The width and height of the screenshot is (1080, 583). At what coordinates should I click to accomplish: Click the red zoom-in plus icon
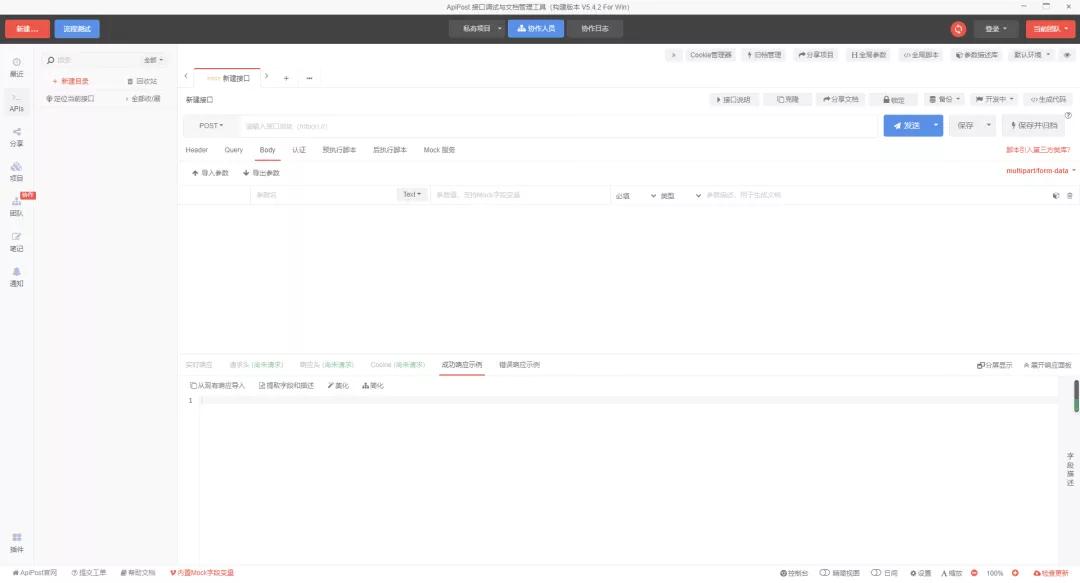coord(1015,573)
